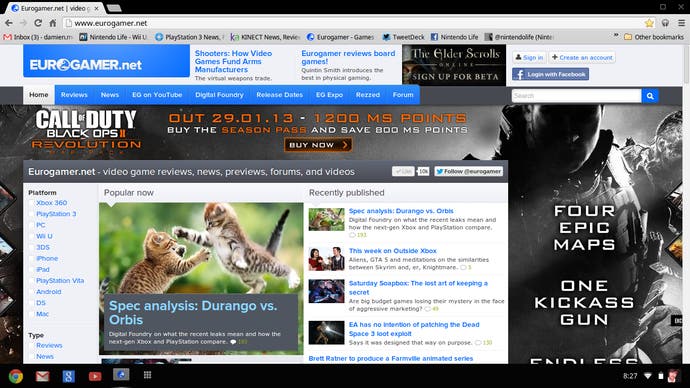Open the Shooters: How Video Games article link

(233, 61)
